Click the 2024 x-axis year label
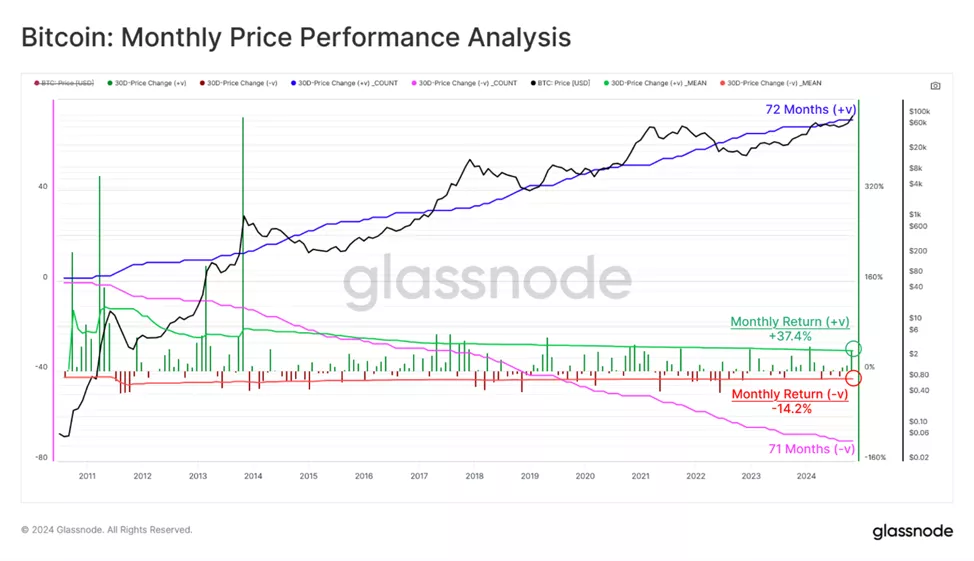The height and width of the screenshot is (561, 974). point(806,476)
